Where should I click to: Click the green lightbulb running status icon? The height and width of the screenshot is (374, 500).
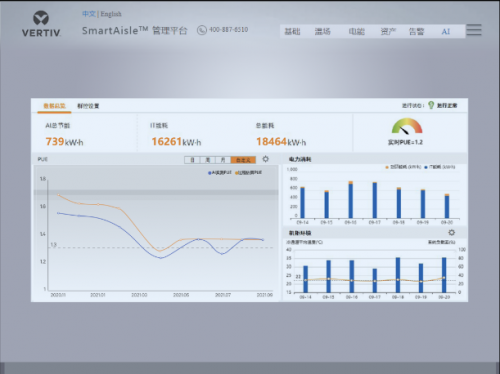pos(431,105)
